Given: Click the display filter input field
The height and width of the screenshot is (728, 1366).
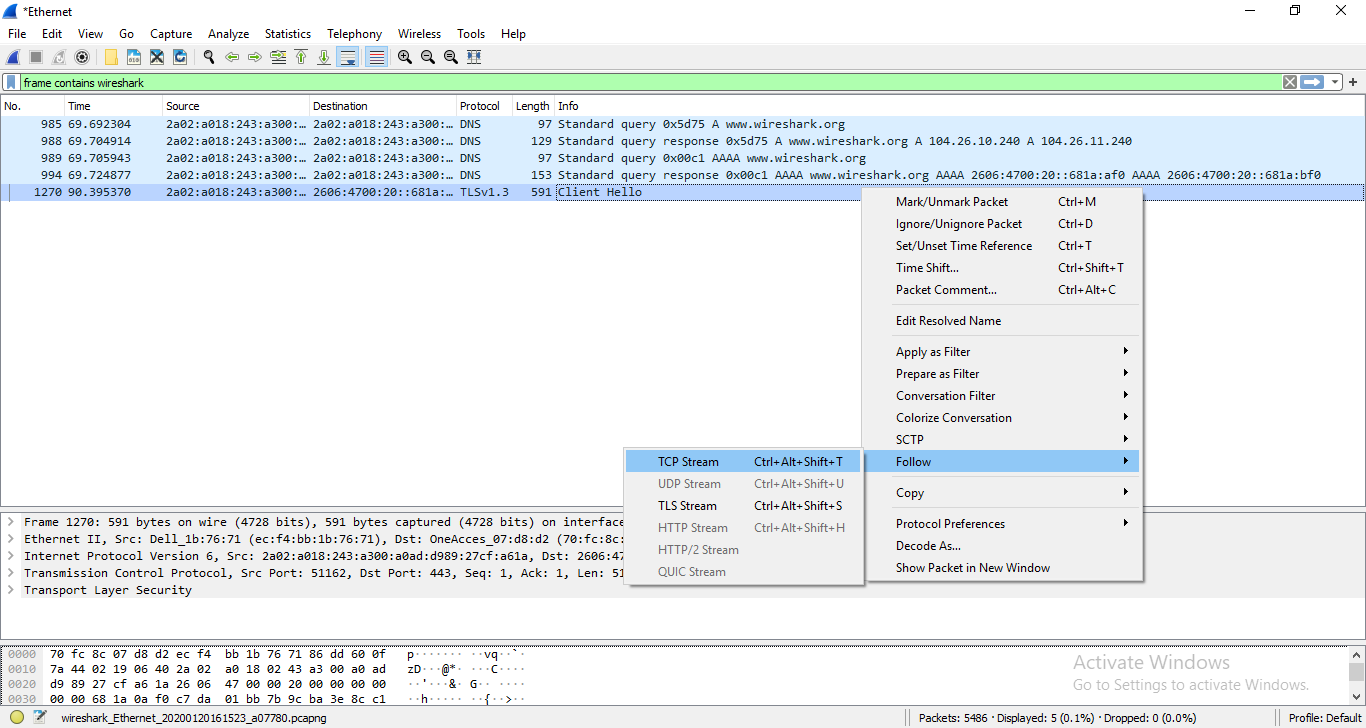Looking at the screenshot, I should click(x=650, y=83).
